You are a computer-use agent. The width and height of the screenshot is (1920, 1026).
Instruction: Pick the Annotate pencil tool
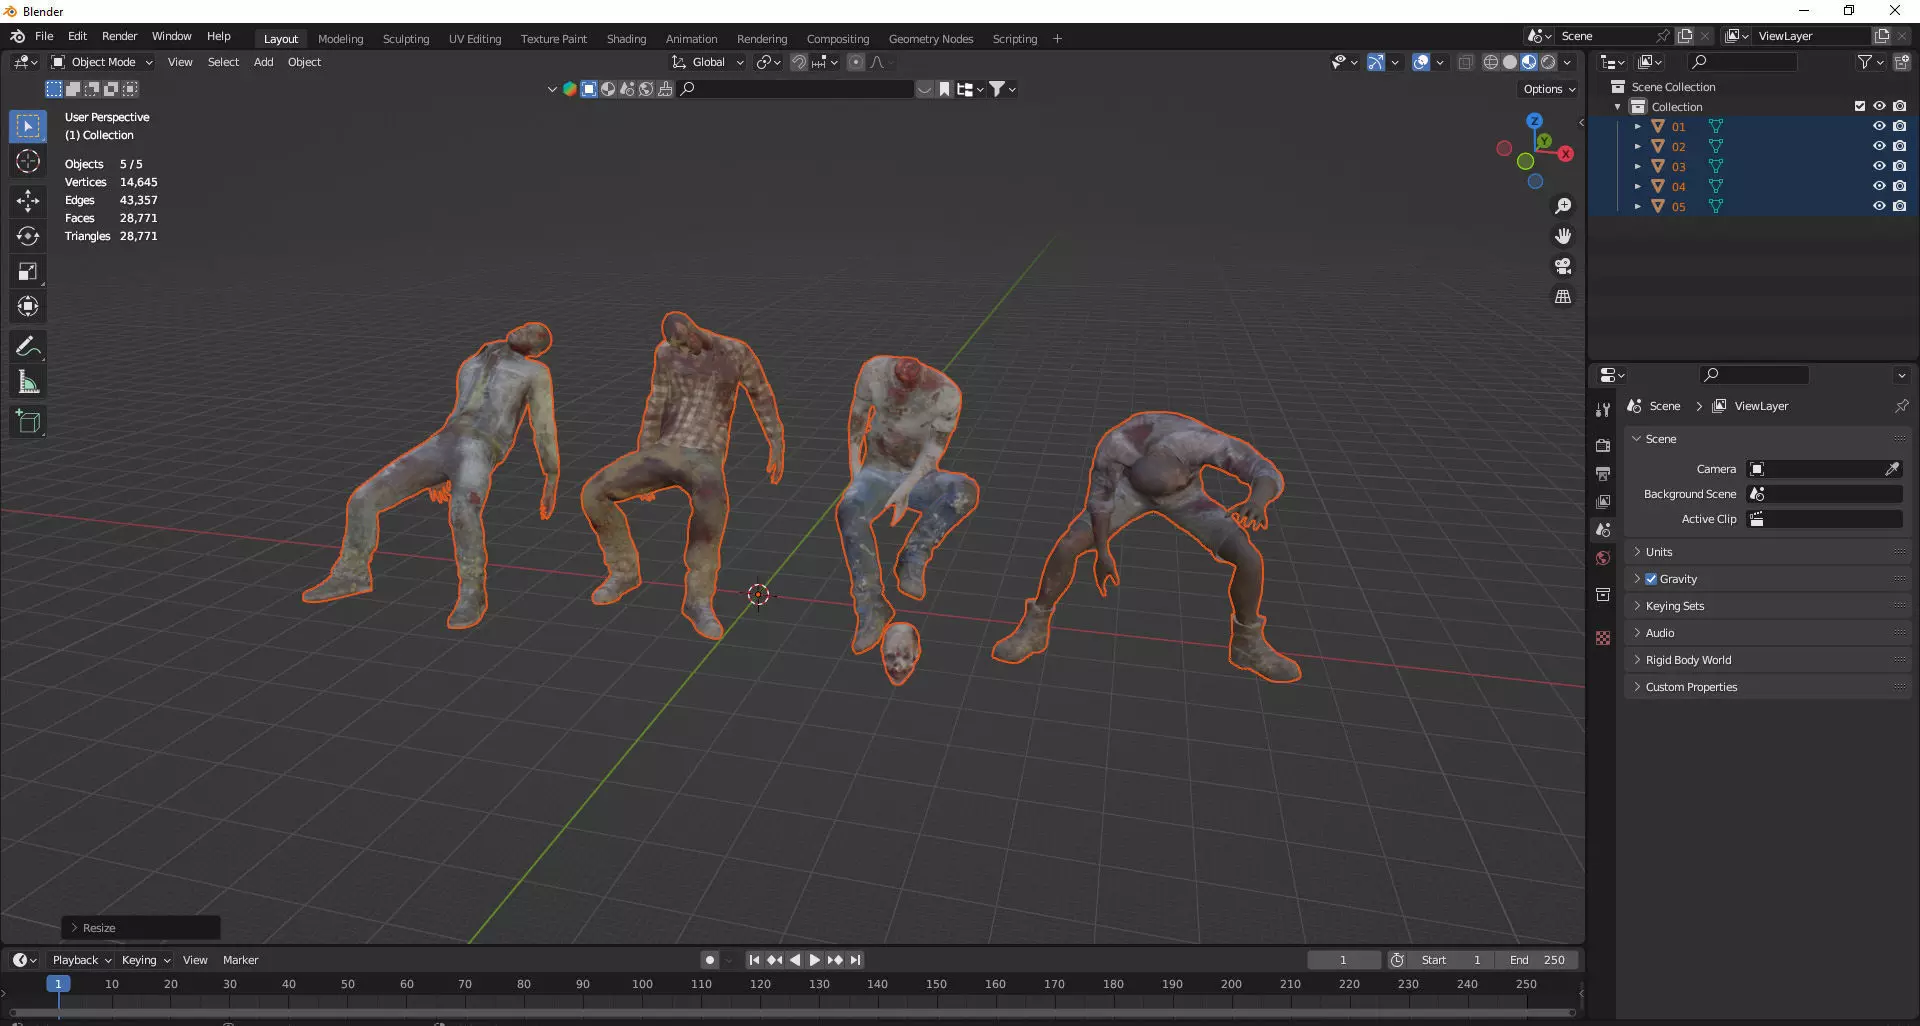28,347
